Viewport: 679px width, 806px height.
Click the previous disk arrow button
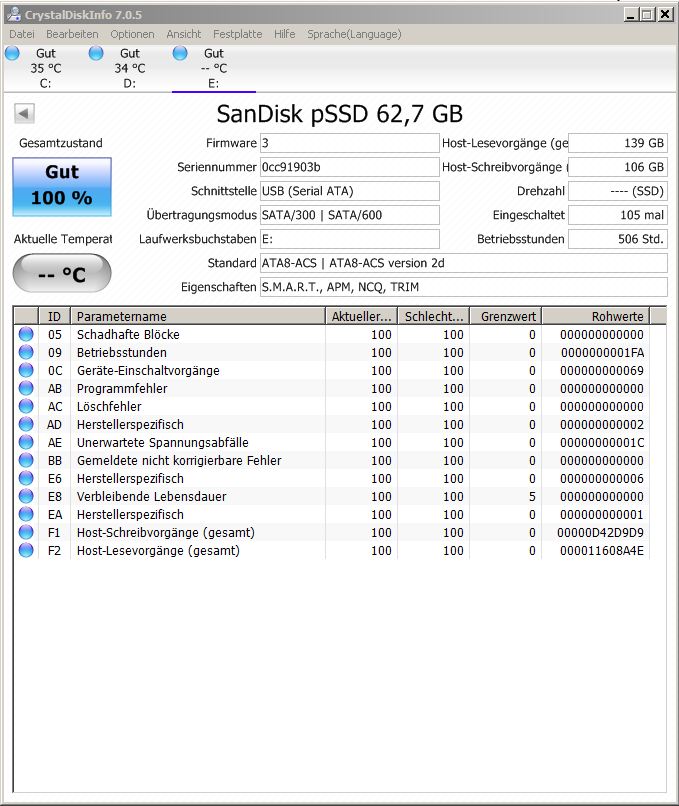pos(24,114)
